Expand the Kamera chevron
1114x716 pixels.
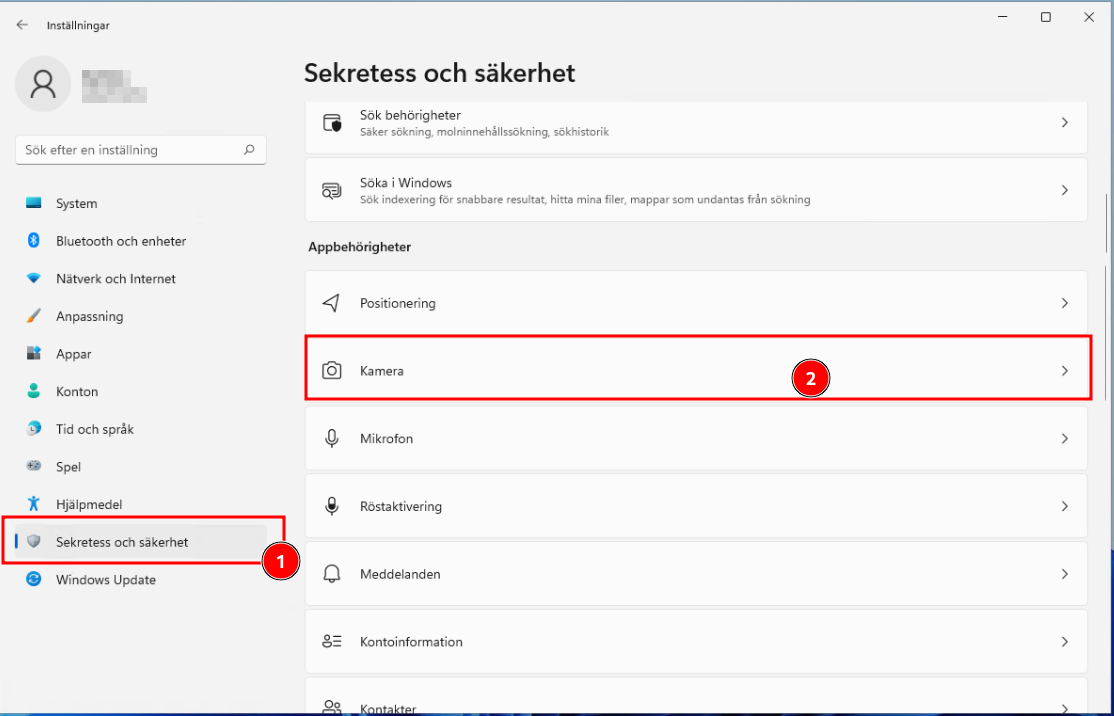pyautogui.click(x=1064, y=371)
